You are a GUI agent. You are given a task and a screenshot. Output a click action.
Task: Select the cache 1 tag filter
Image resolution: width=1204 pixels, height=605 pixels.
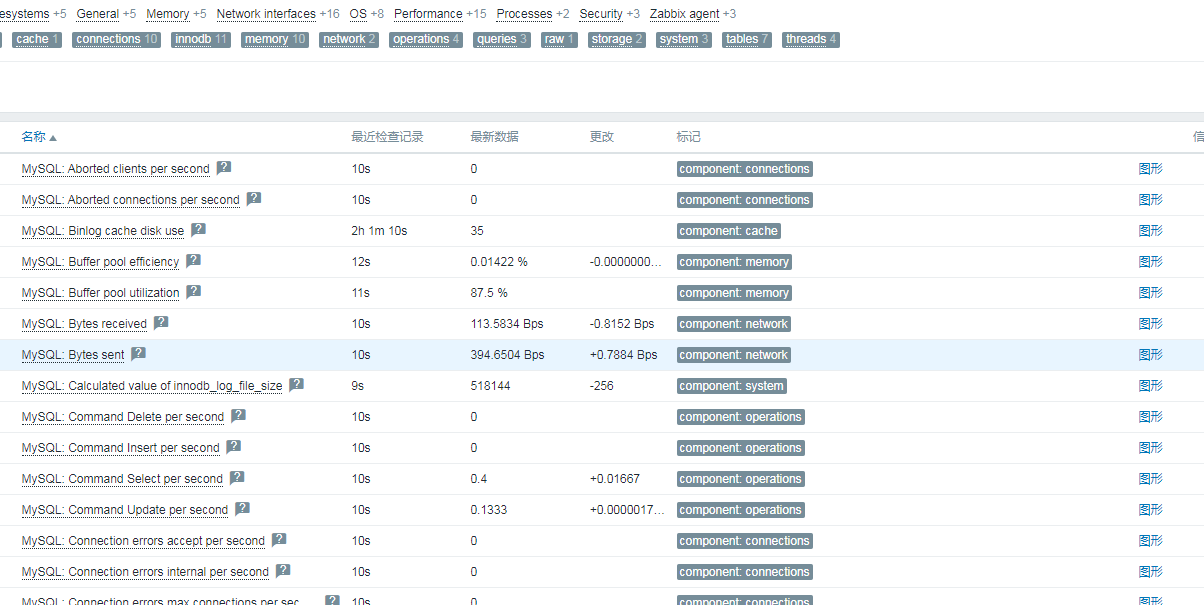pos(38,39)
